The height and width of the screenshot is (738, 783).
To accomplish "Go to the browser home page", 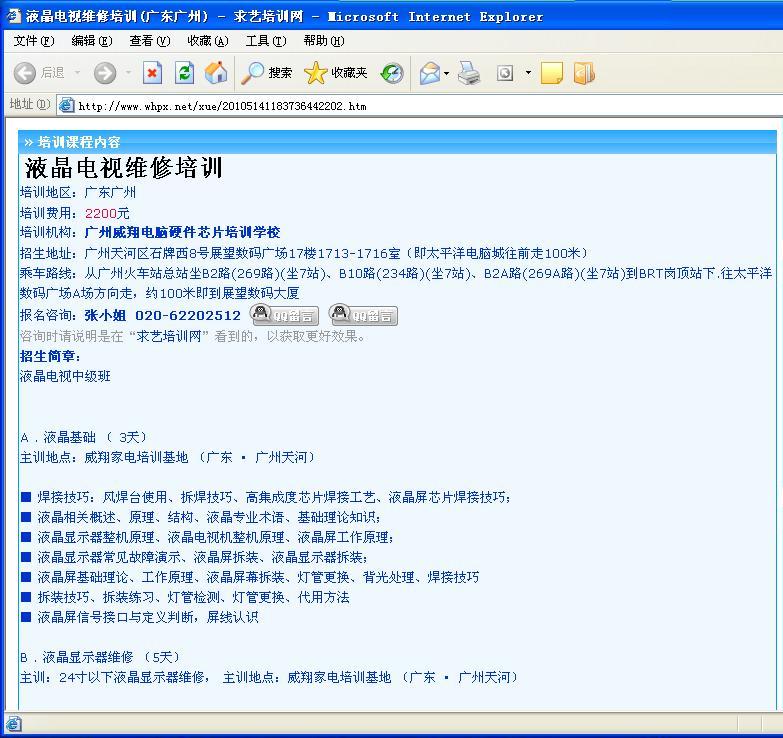I will click(x=216, y=73).
